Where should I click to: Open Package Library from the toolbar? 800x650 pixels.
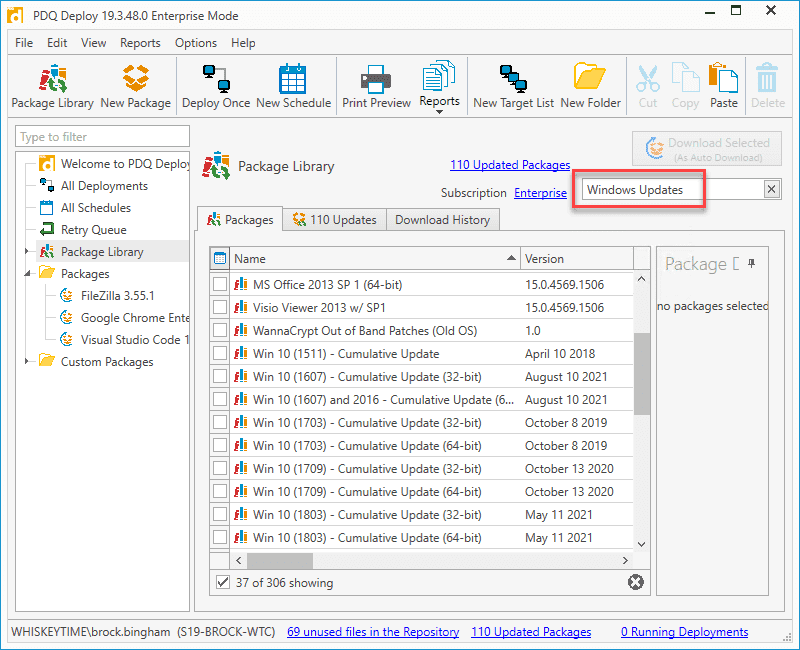point(53,86)
